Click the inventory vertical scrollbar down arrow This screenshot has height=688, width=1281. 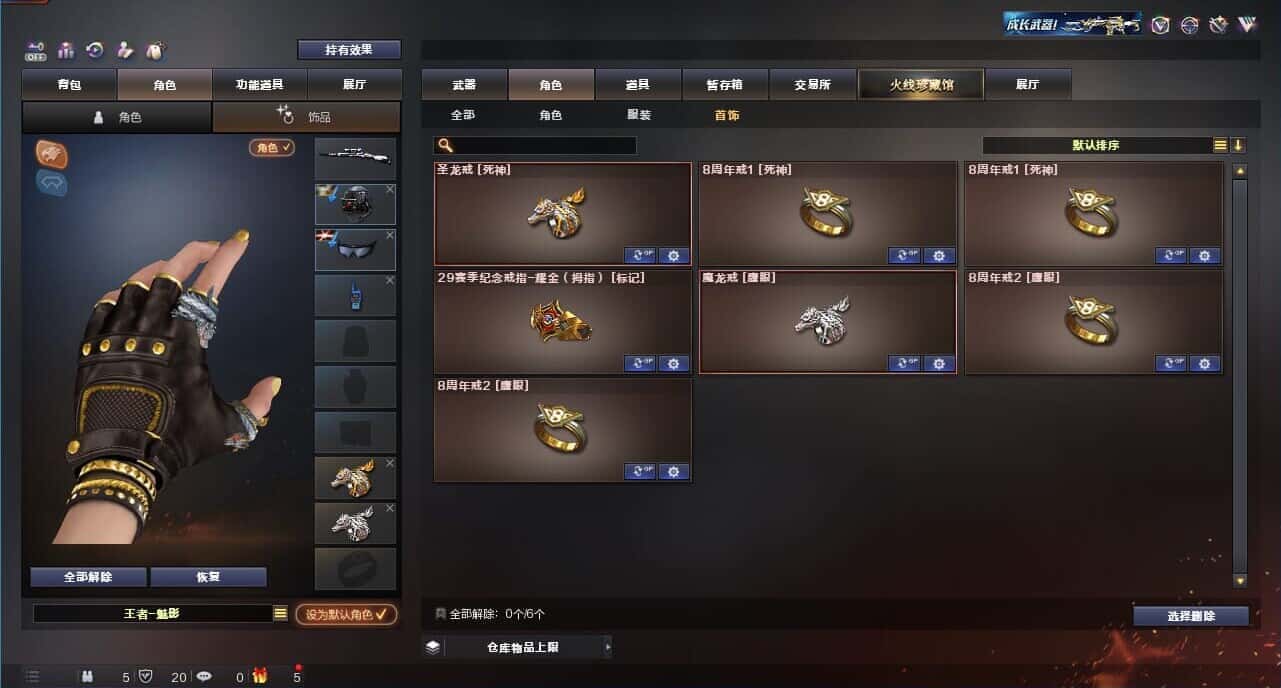click(1240, 580)
